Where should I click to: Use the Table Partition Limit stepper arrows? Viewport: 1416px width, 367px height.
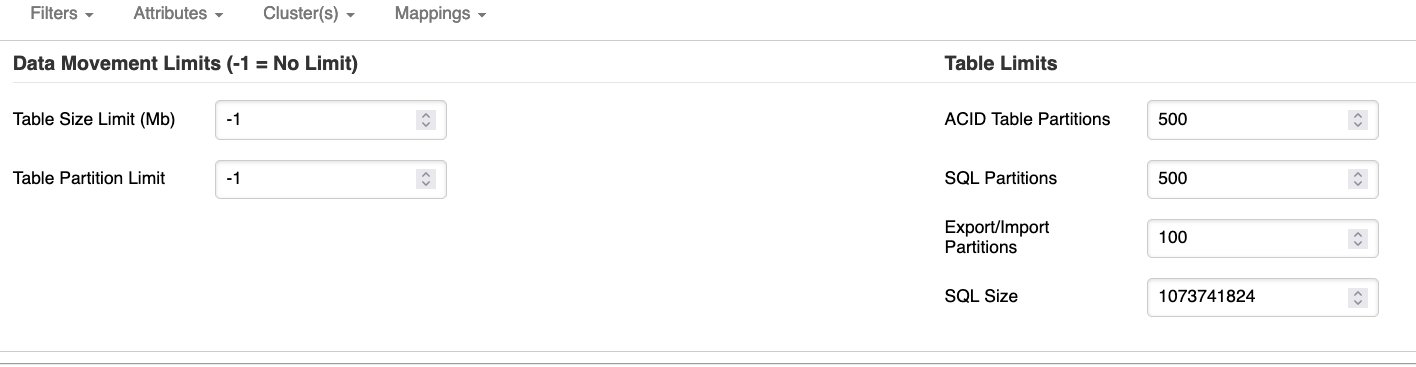[426, 179]
